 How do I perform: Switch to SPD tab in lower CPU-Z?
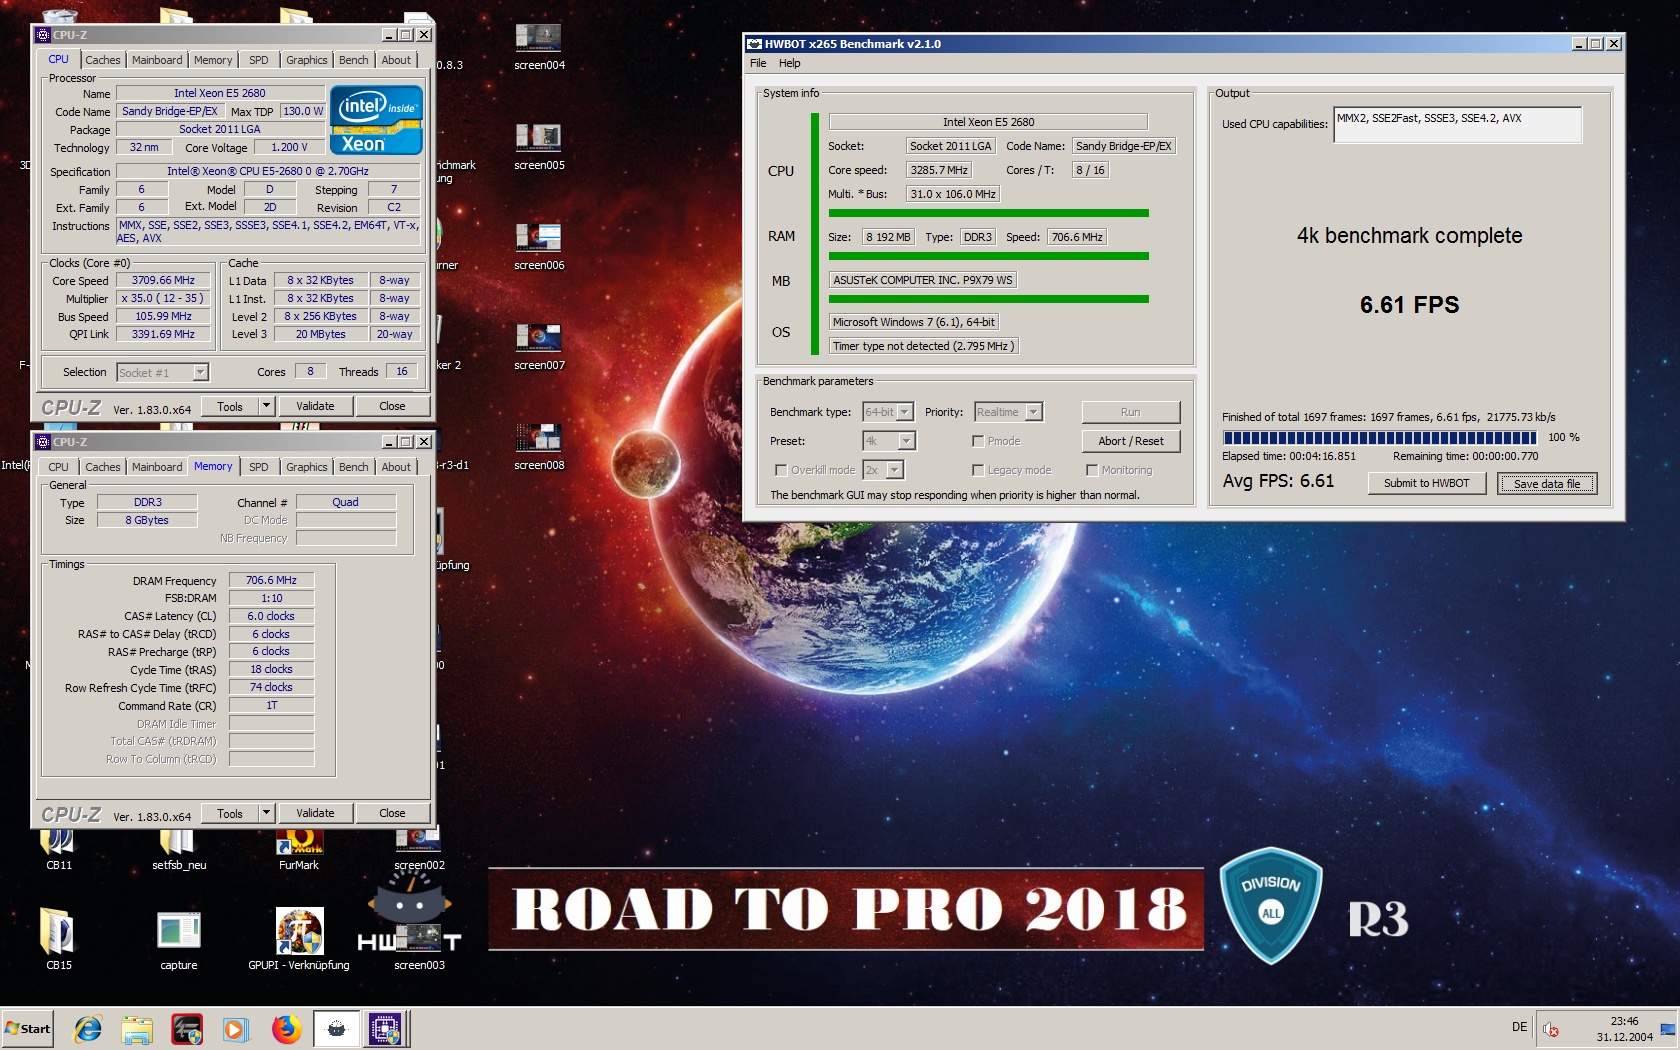coord(258,467)
